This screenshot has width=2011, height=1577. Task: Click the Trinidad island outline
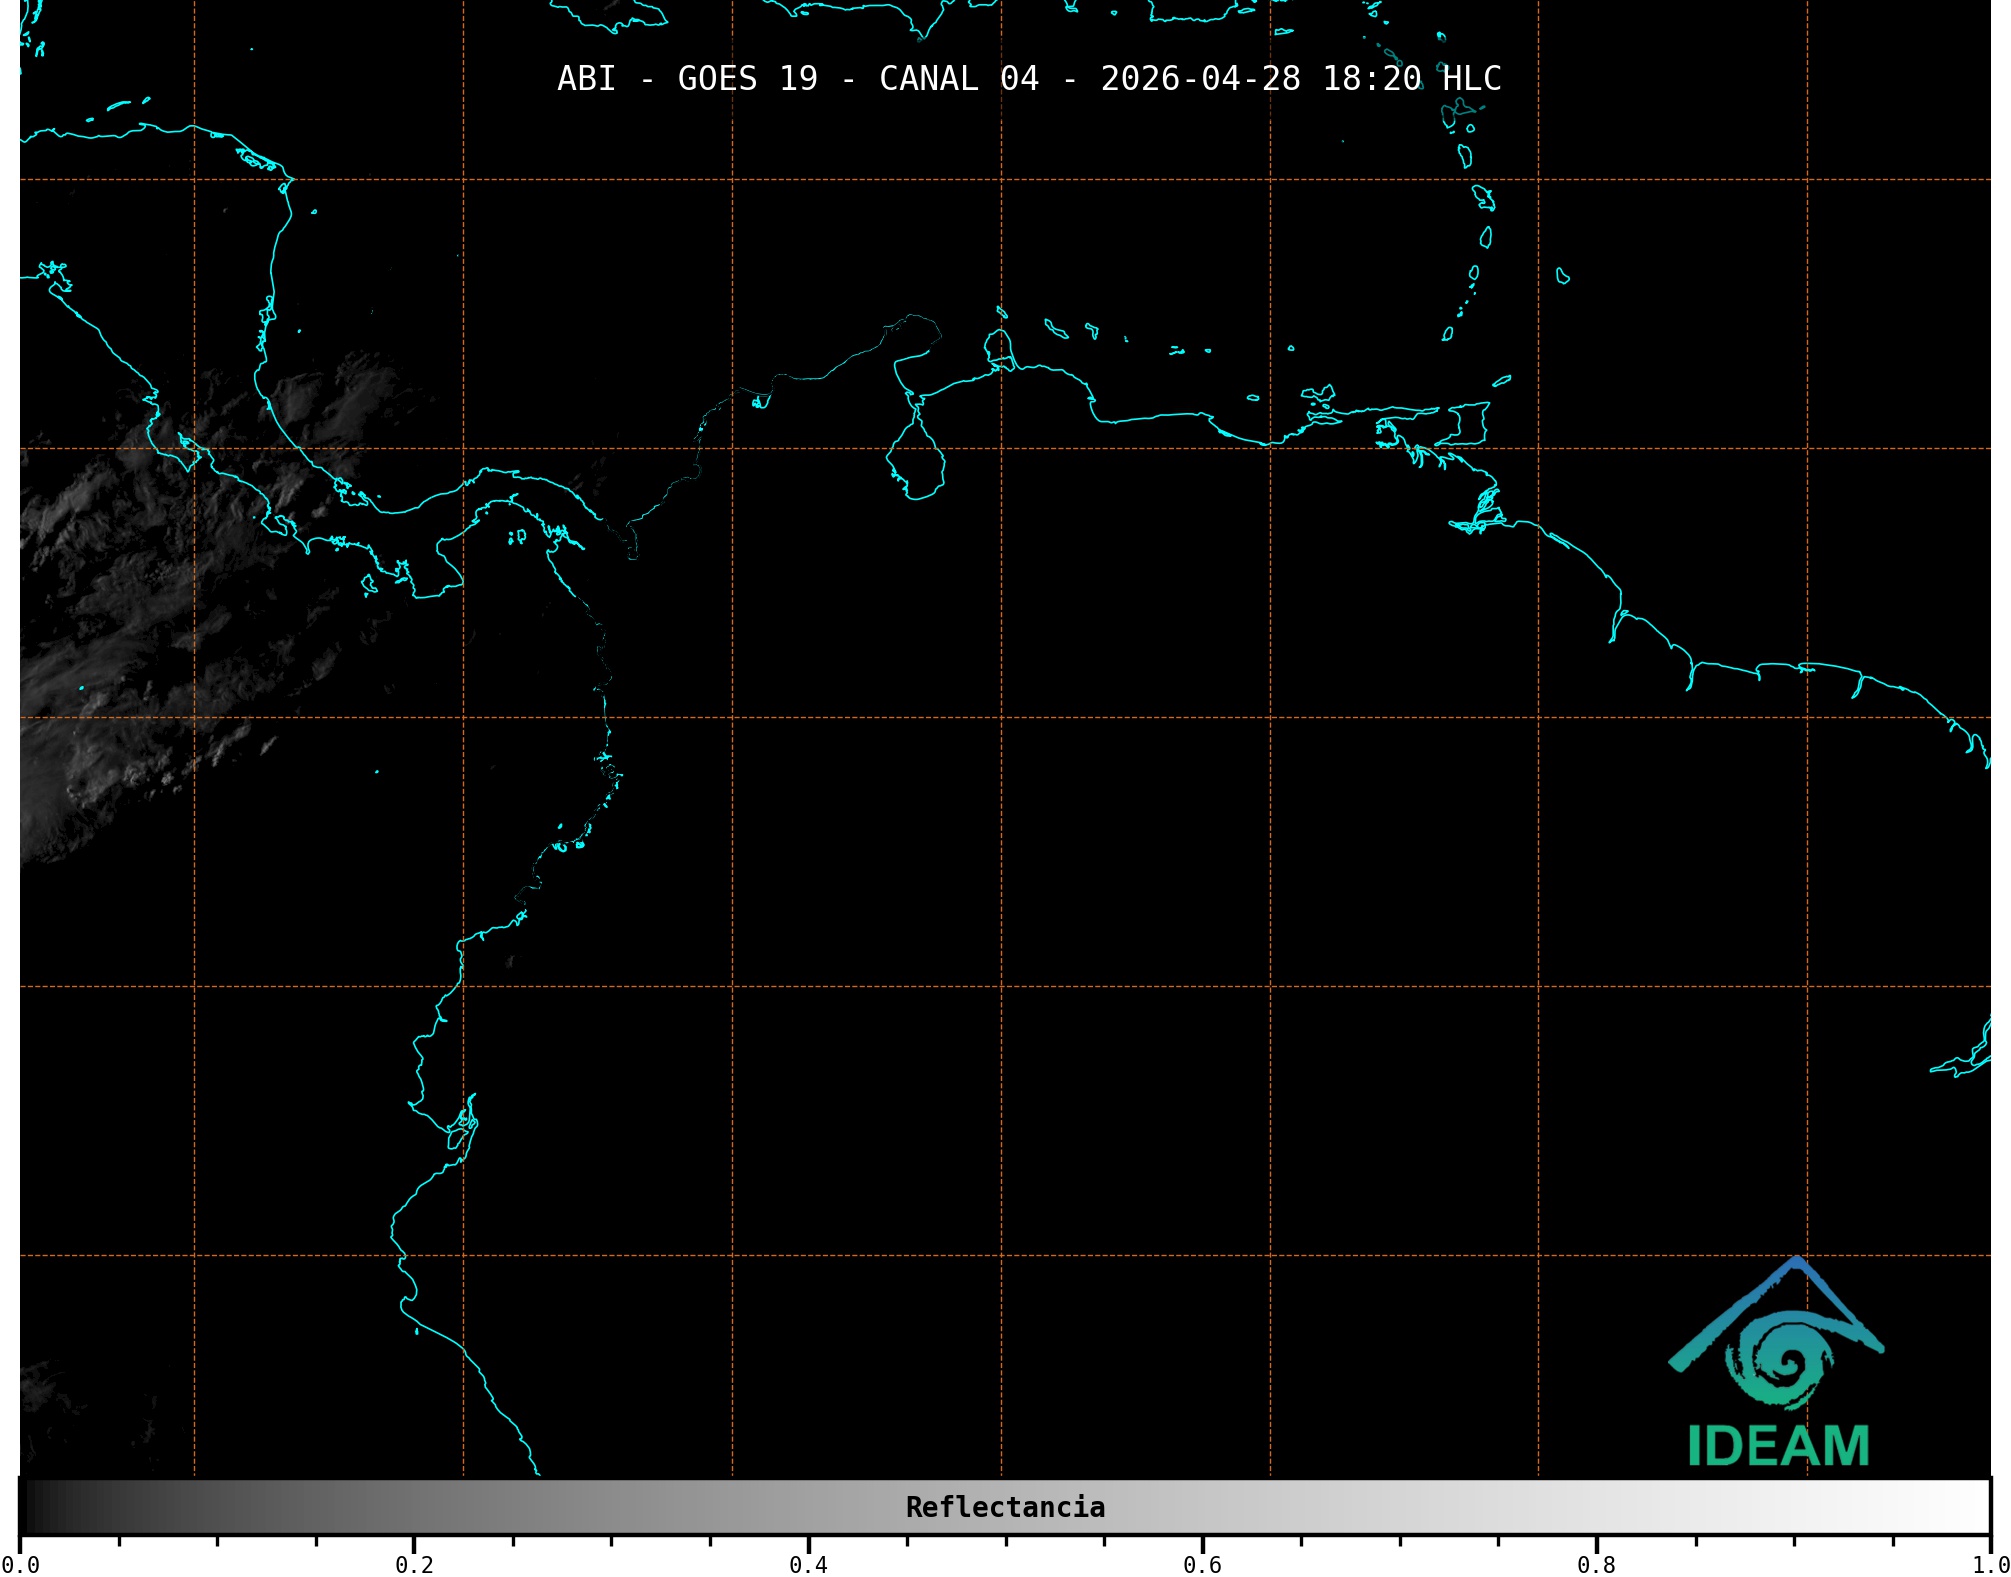[1468, 423]
